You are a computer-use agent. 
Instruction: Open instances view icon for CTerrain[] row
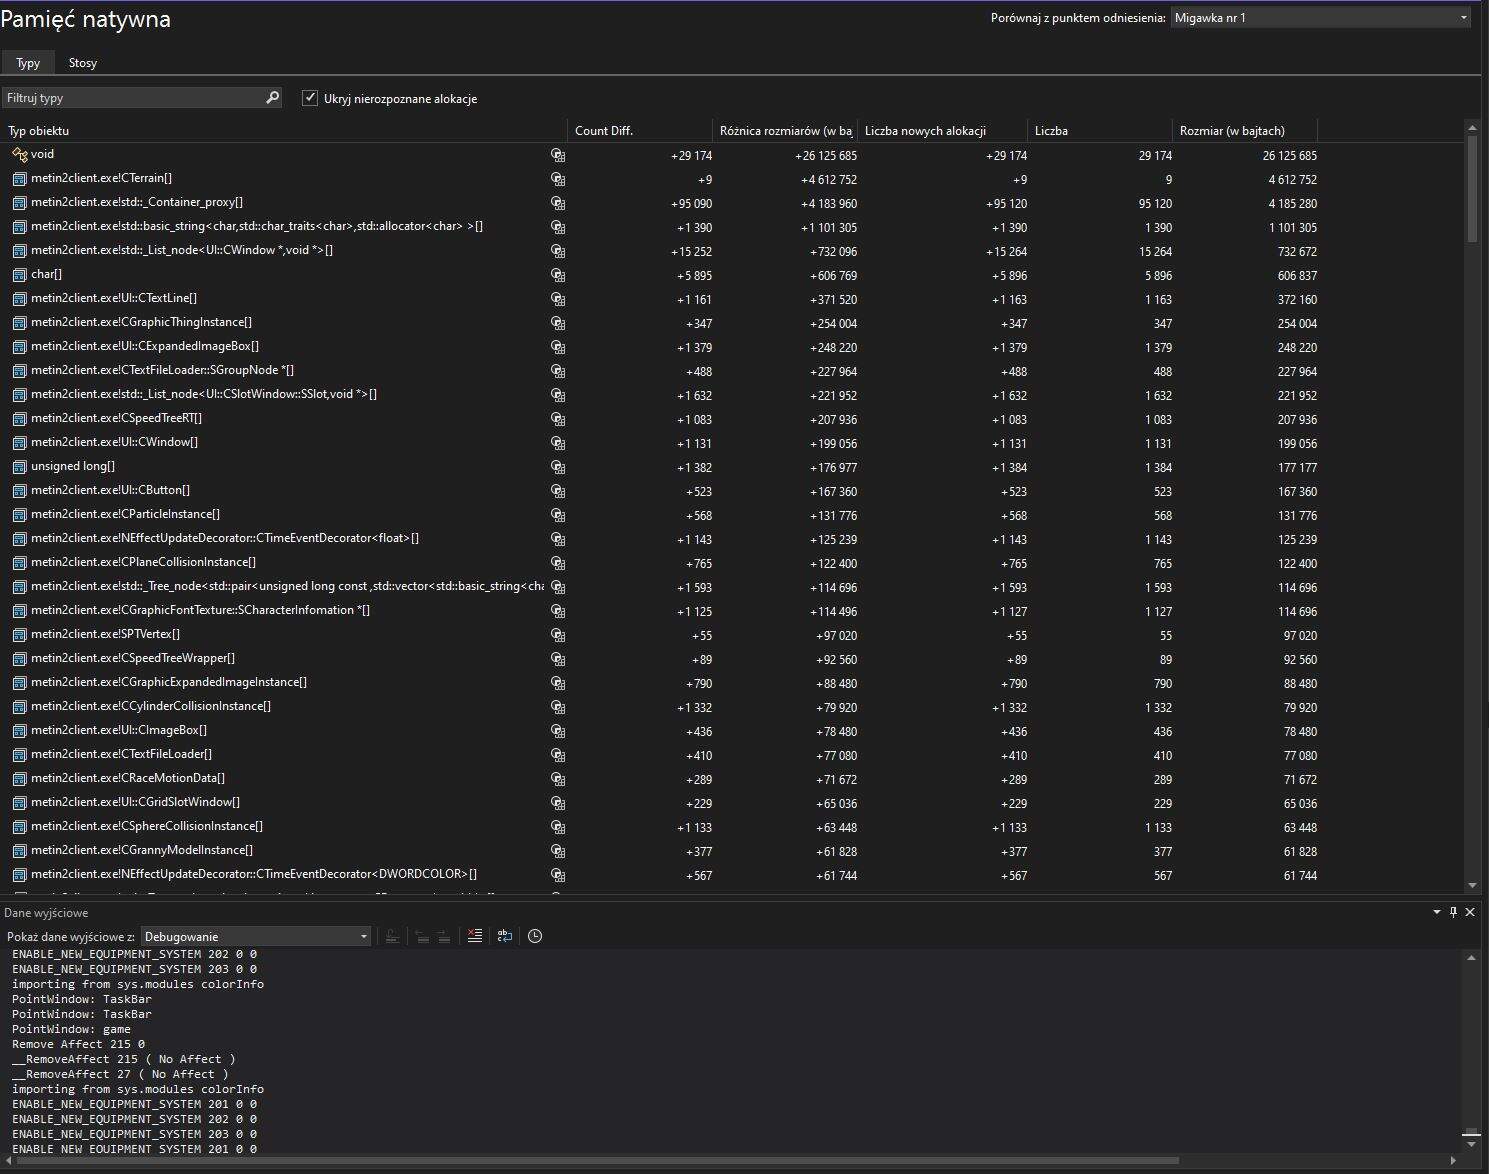pyautogui.click(x=558, y=179)
